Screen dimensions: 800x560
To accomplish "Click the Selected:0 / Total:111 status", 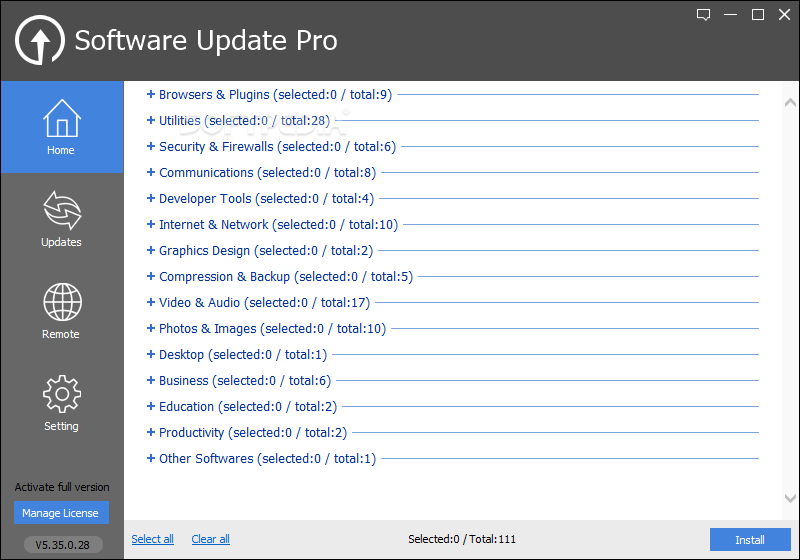I will (x=462, y=539).
